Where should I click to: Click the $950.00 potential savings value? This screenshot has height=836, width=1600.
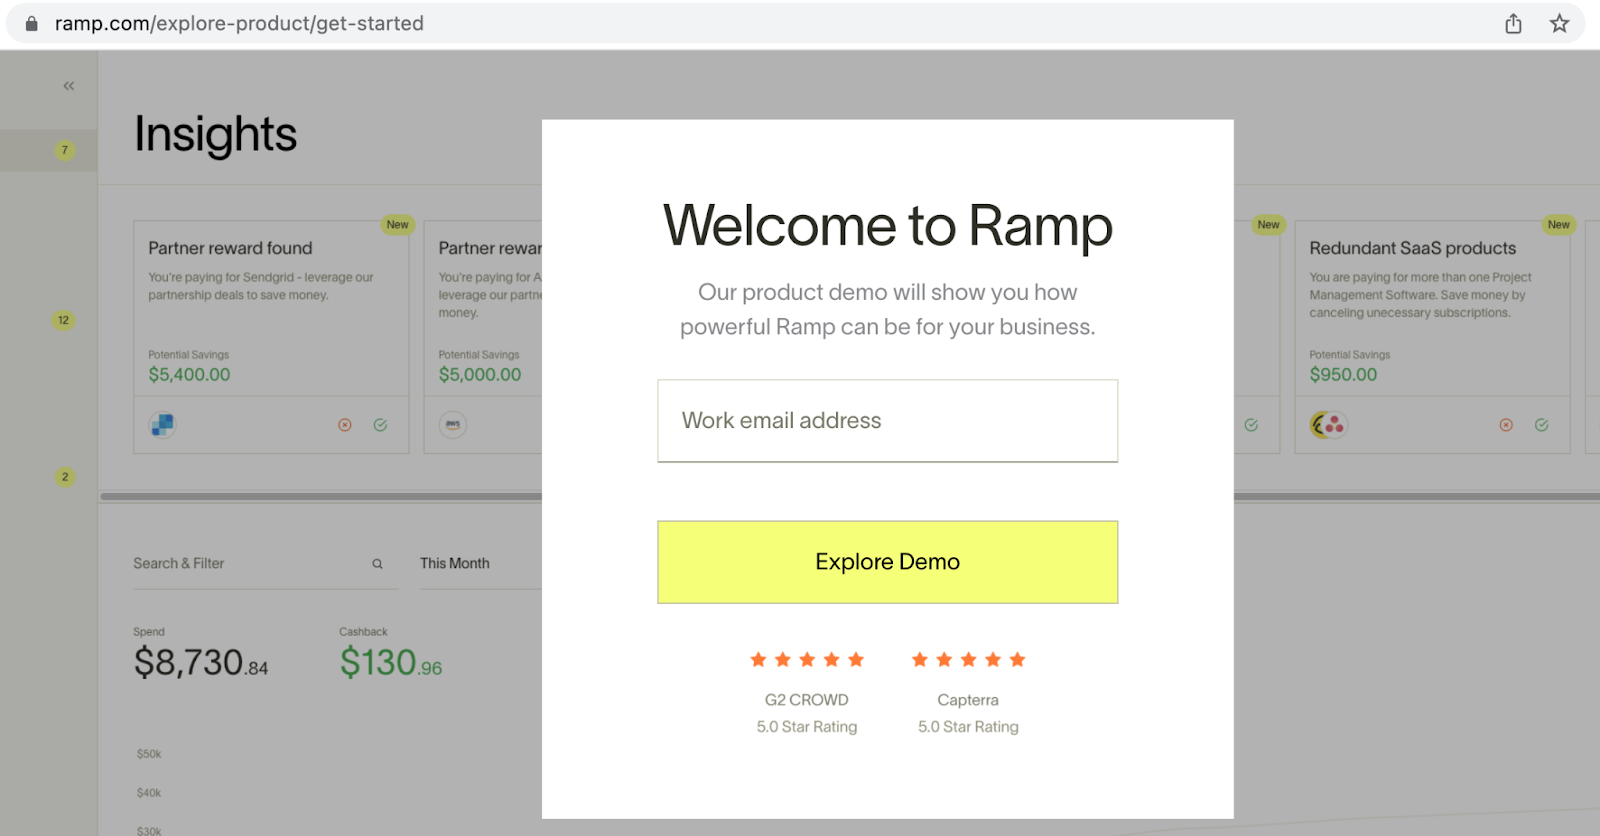coord(1343,375)
